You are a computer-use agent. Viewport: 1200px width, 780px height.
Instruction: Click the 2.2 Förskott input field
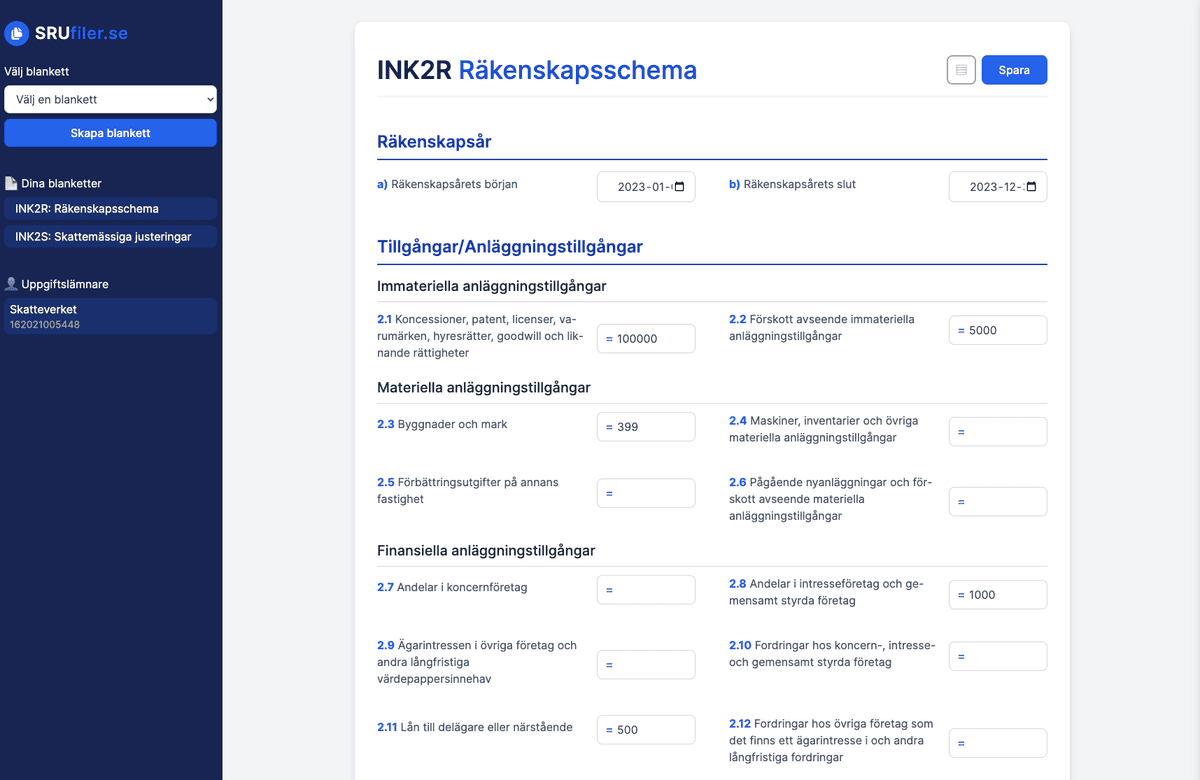tap(997, 329)
